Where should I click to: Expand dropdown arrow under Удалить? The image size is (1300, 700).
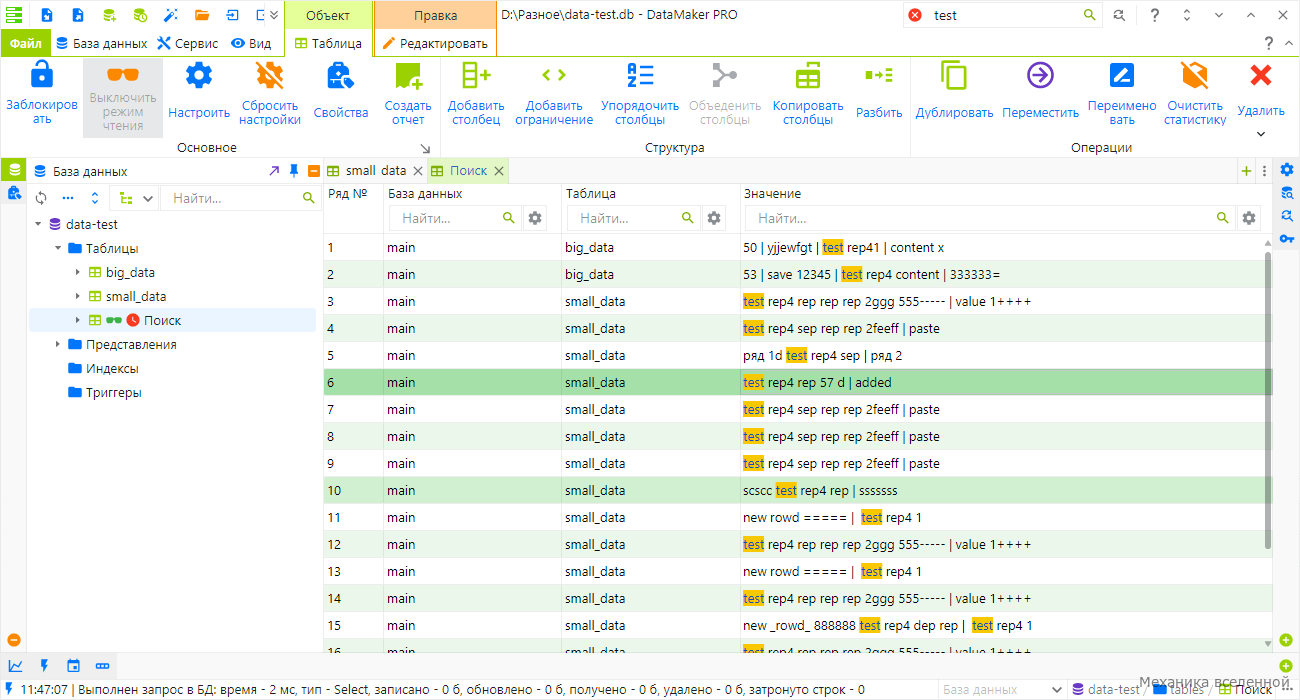1261,134
